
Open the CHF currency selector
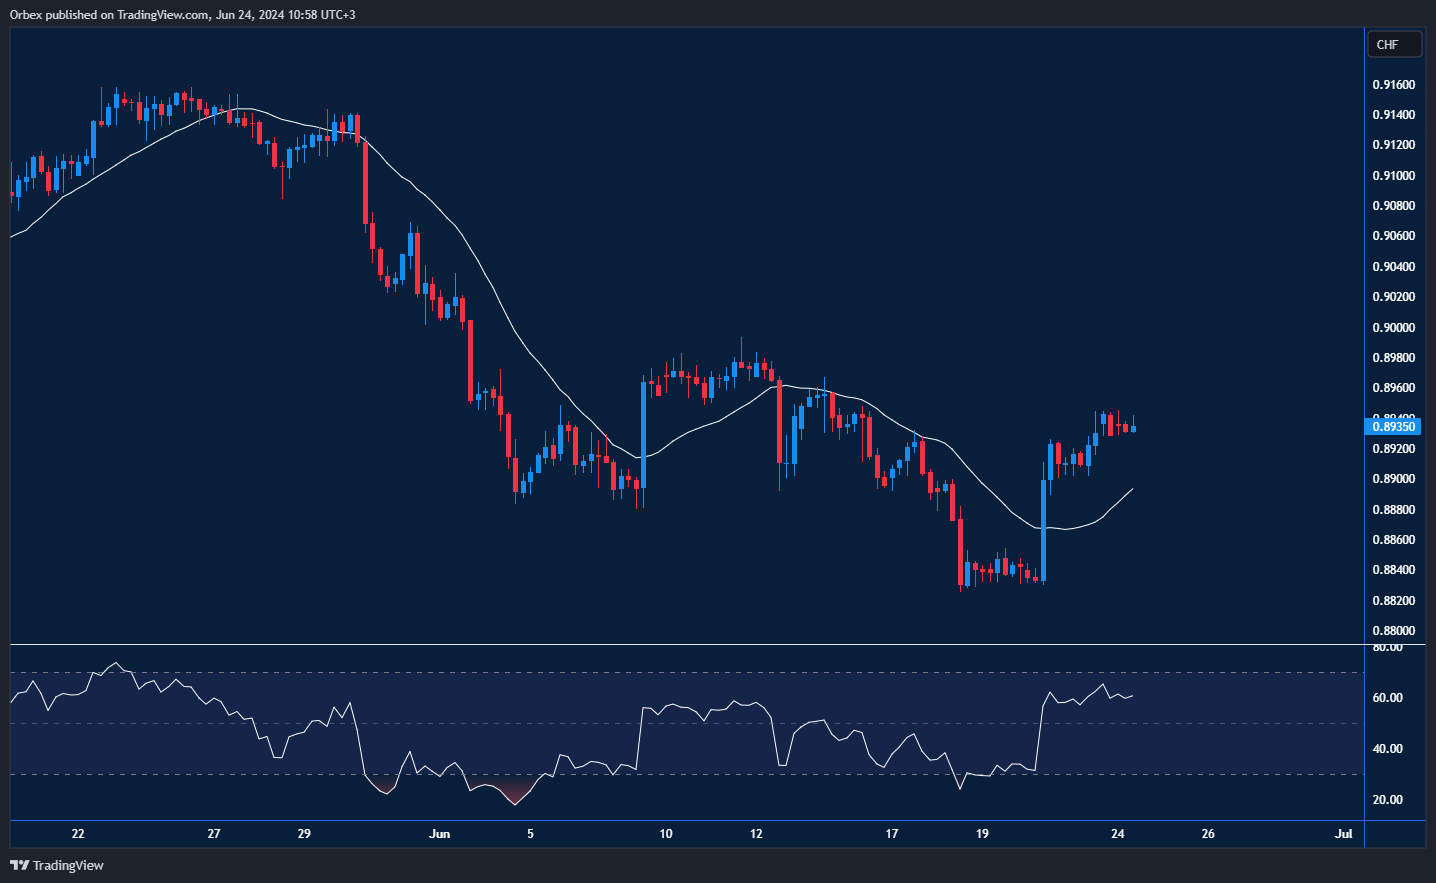tap(1393, 44)
